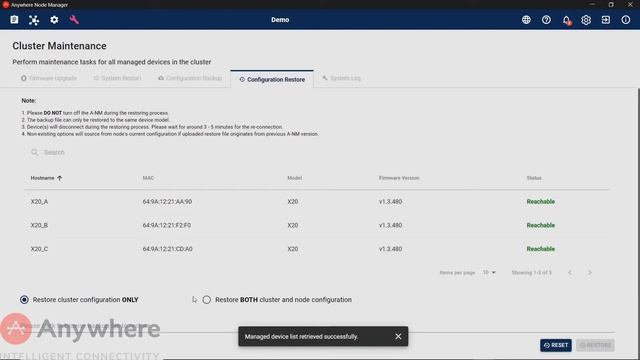Click MAC address 64:9A:12:21:AA:90
This screenshot has height=360, width=640.
click(x=167, y=202)
